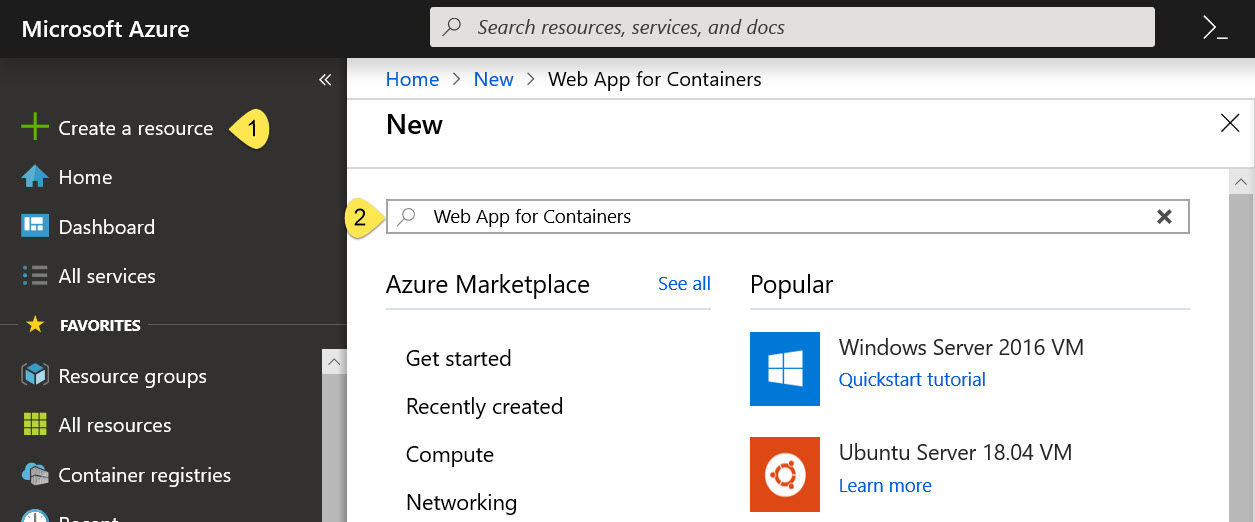
Task: Go to Home in sidebar
Action: coord(85,177)
